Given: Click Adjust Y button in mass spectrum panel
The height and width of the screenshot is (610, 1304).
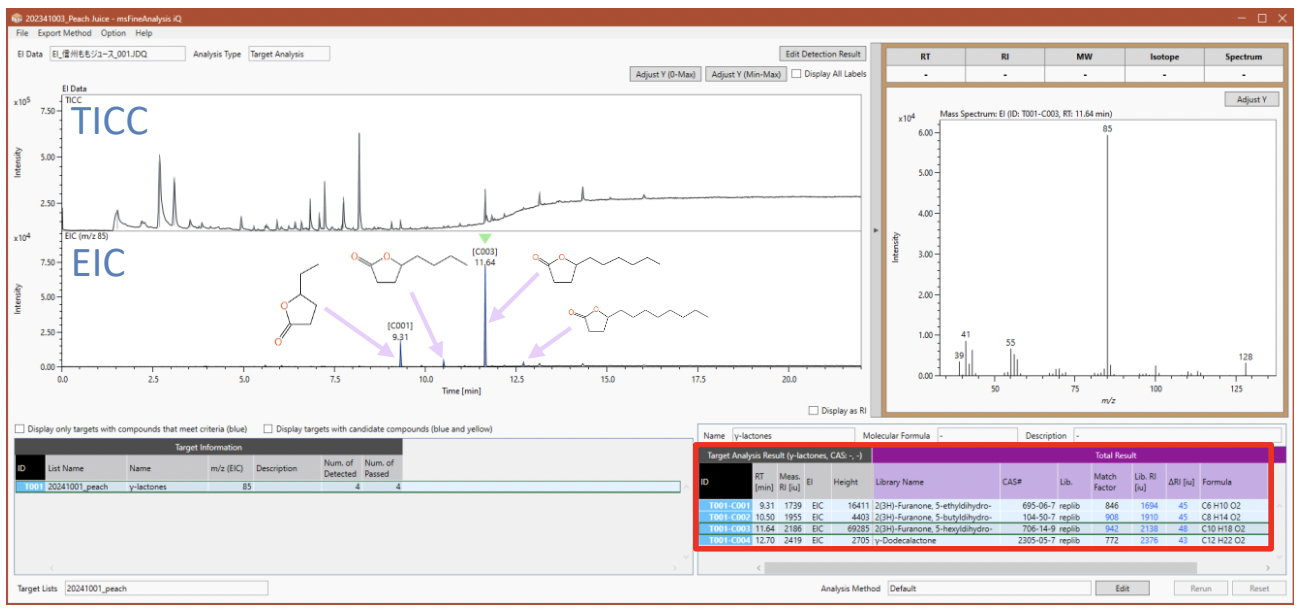Looking at the screenshot, I should (1251, 100).
